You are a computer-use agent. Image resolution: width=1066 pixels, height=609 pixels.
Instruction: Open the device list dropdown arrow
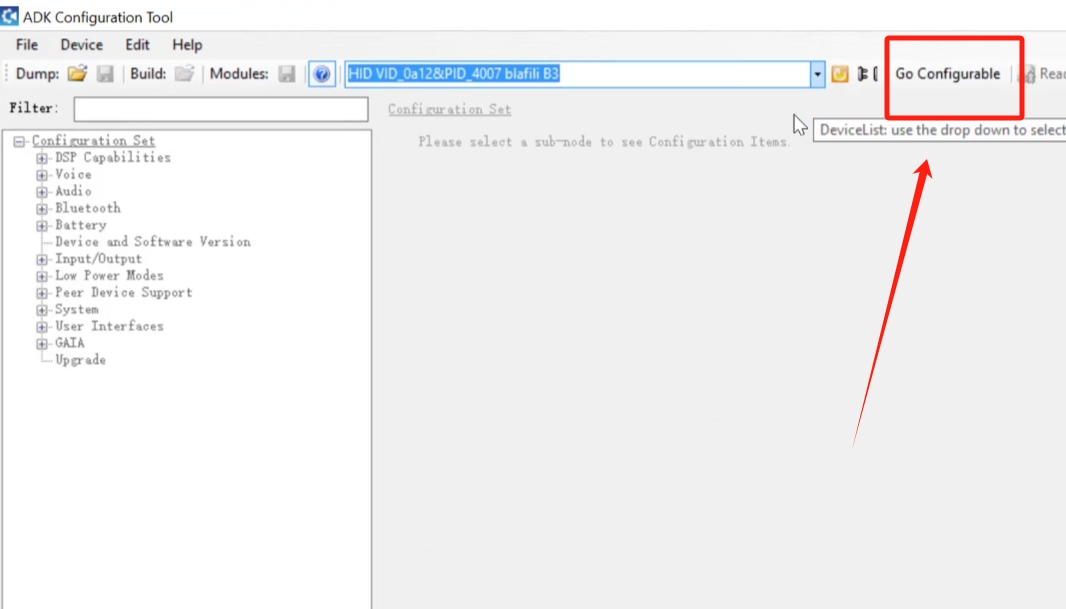(817, 73)
